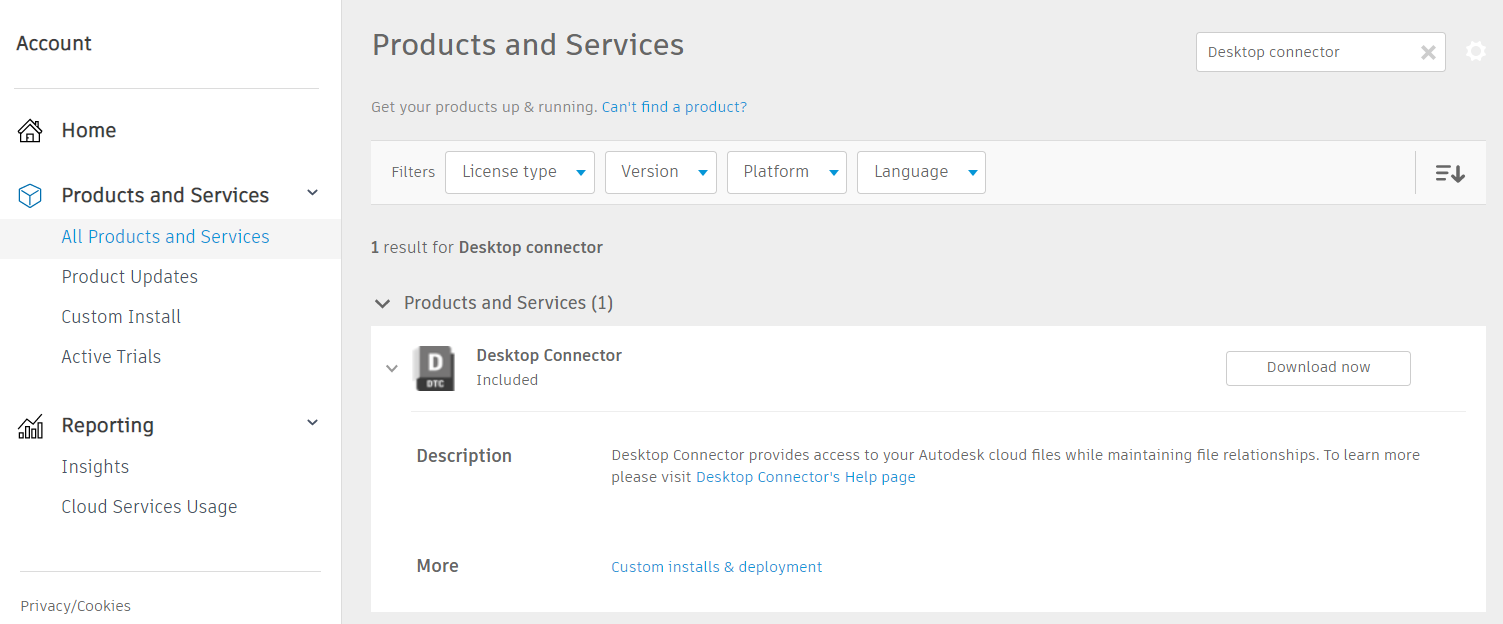This screenshot has width=1503, height=624.
Task: Click the Desktop Connector DTC product icon
Action: tap(434, 368)
